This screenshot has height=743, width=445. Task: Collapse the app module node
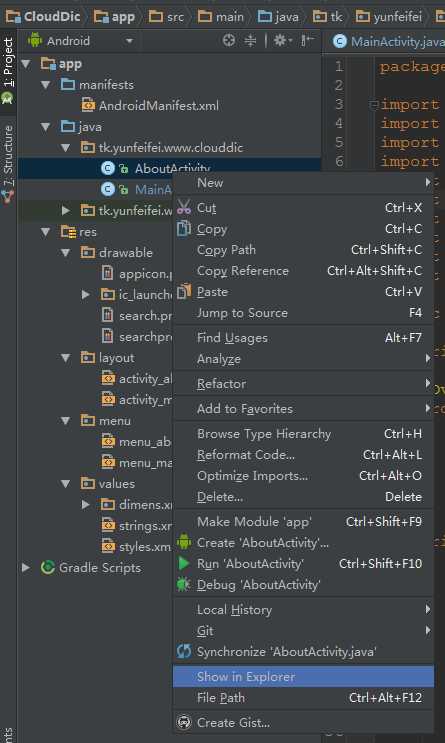point(26,63)
